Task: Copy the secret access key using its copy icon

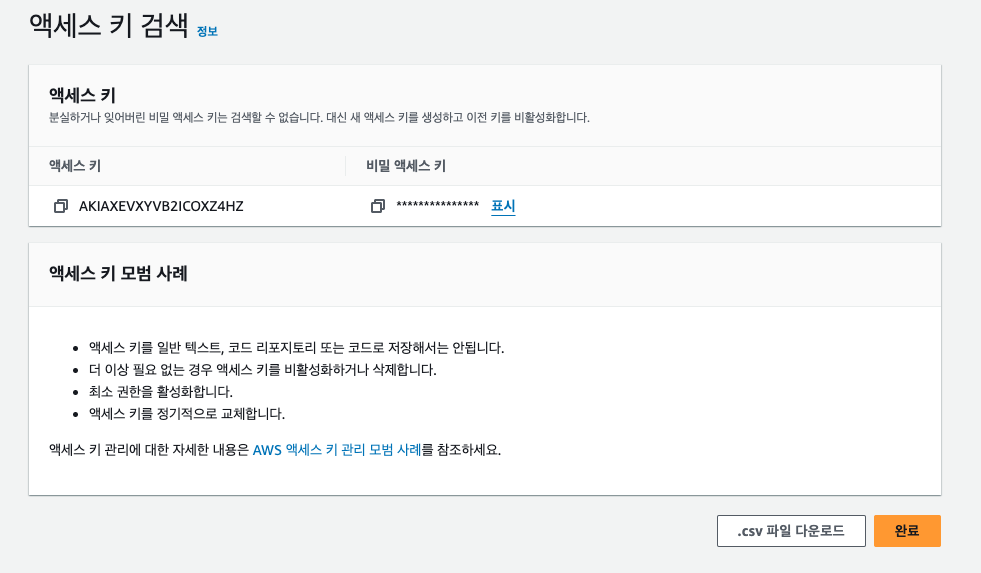Action: pos(378,206)
